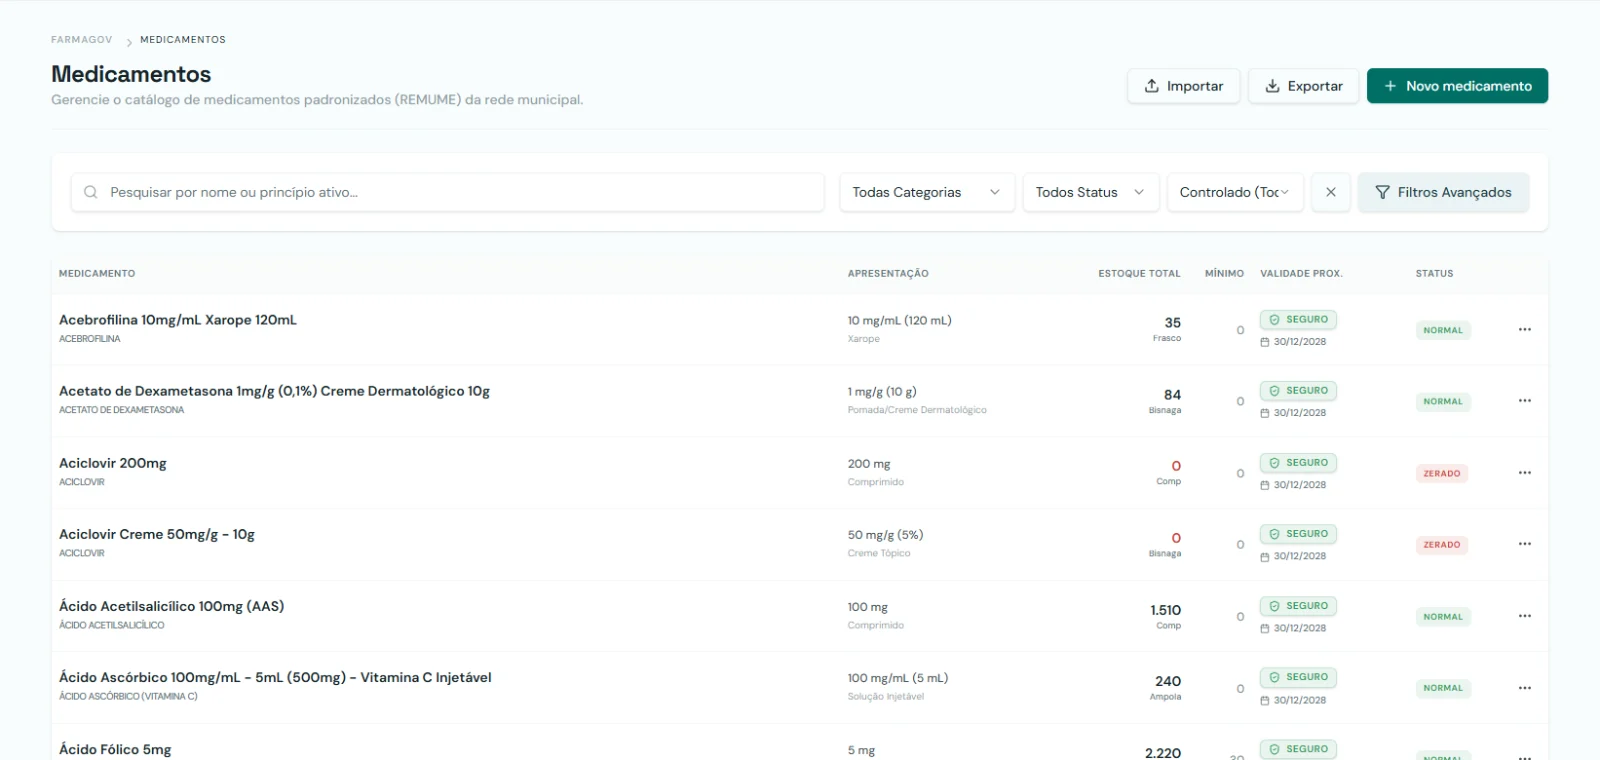The width and height of the screenshot is (1600, 760).
Task: Click ZERADO badge in Aciclovir Creme row
Action: click(x=1442, y=545)
